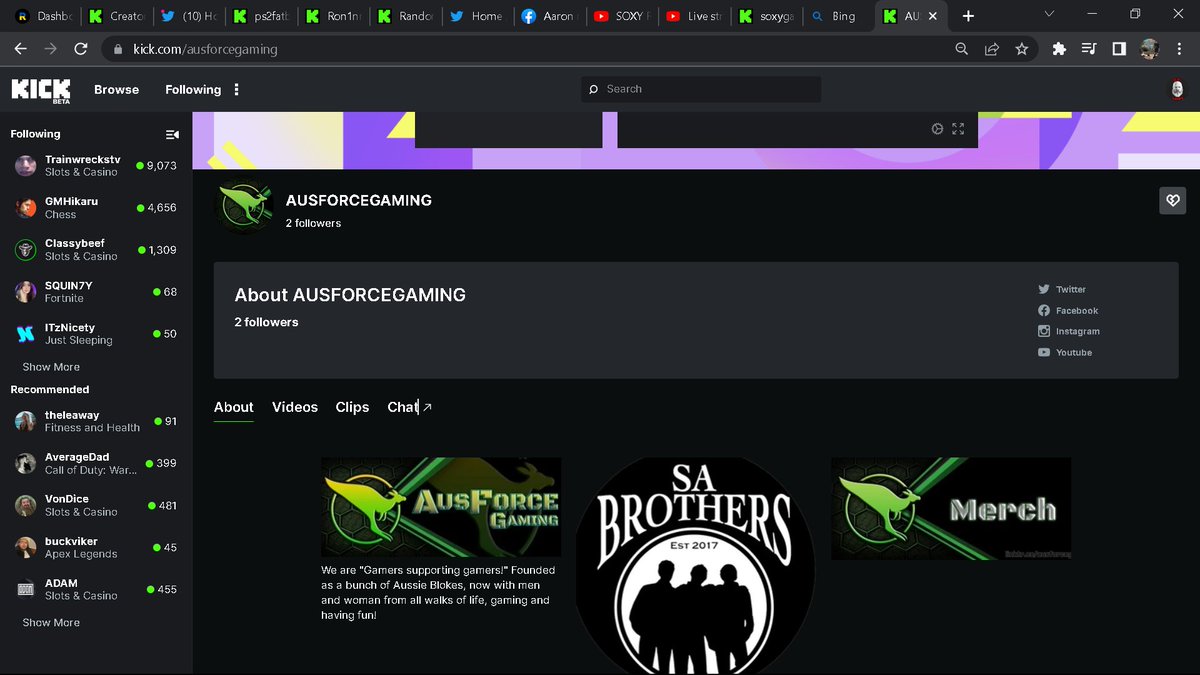Expand Show More under Following list
1200x675 pixels.
[51, 367]
